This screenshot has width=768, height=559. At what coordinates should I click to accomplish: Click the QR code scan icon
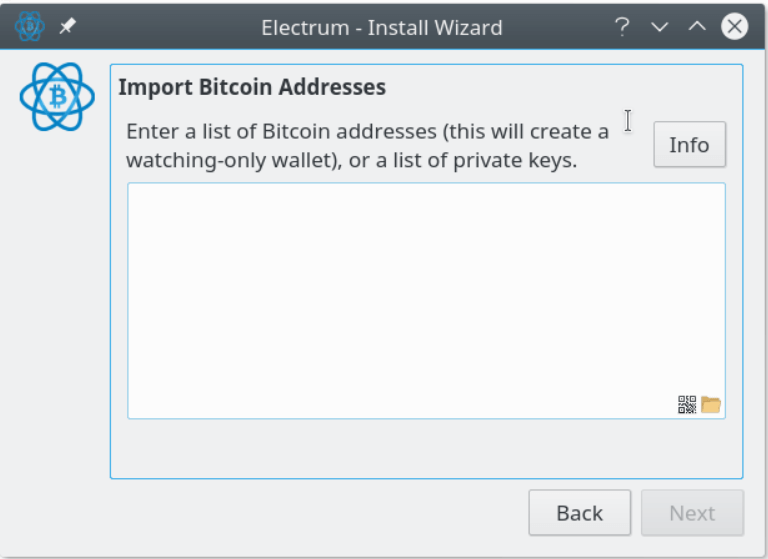click(x=687, y=405)
